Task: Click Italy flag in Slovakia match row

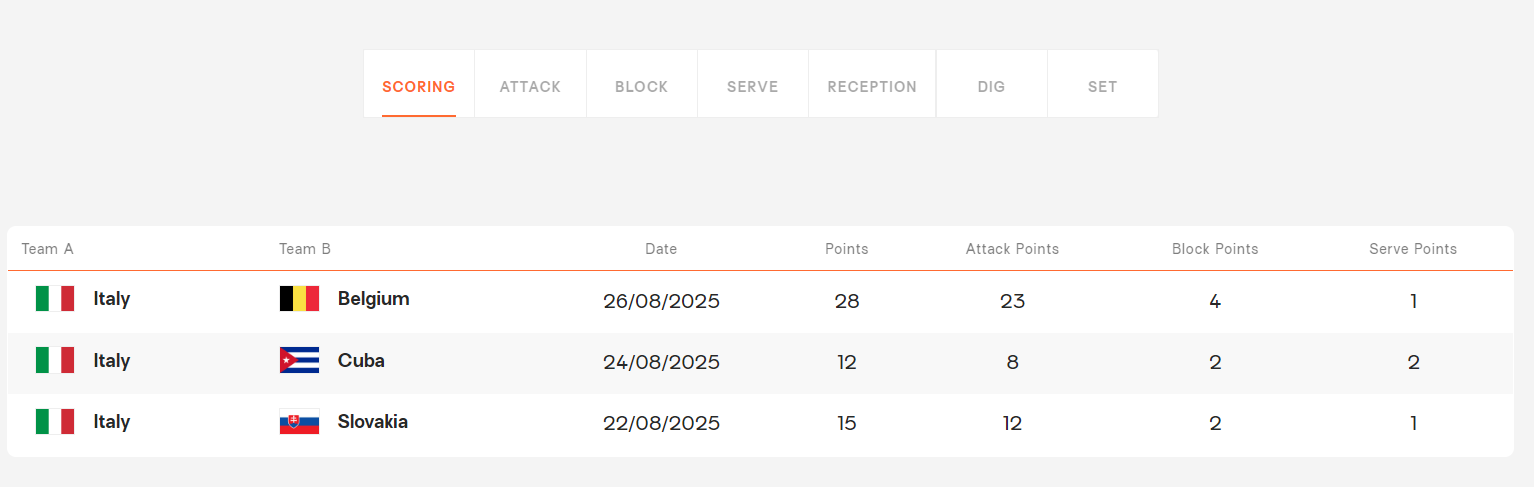Action: pos(55,422)
